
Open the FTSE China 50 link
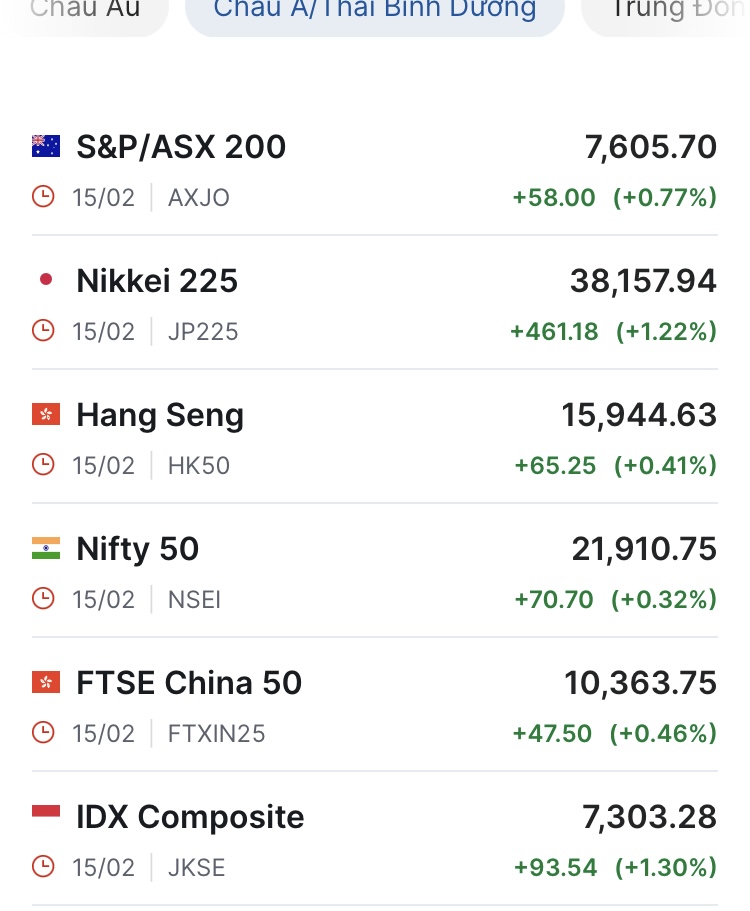point(189,683)
